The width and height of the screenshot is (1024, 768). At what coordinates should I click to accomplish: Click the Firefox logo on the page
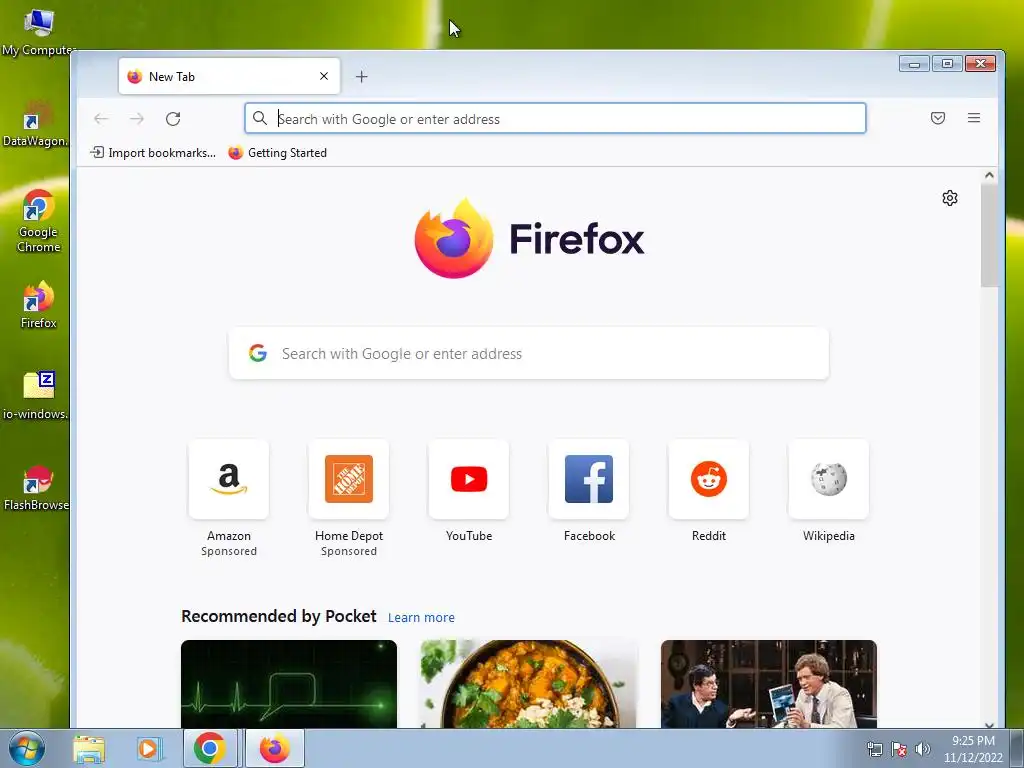tap(529, 238)
